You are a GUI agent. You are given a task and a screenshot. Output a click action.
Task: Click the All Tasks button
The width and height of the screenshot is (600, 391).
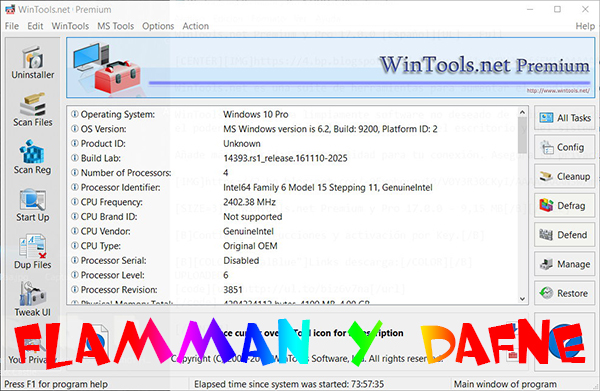(565, 118)
